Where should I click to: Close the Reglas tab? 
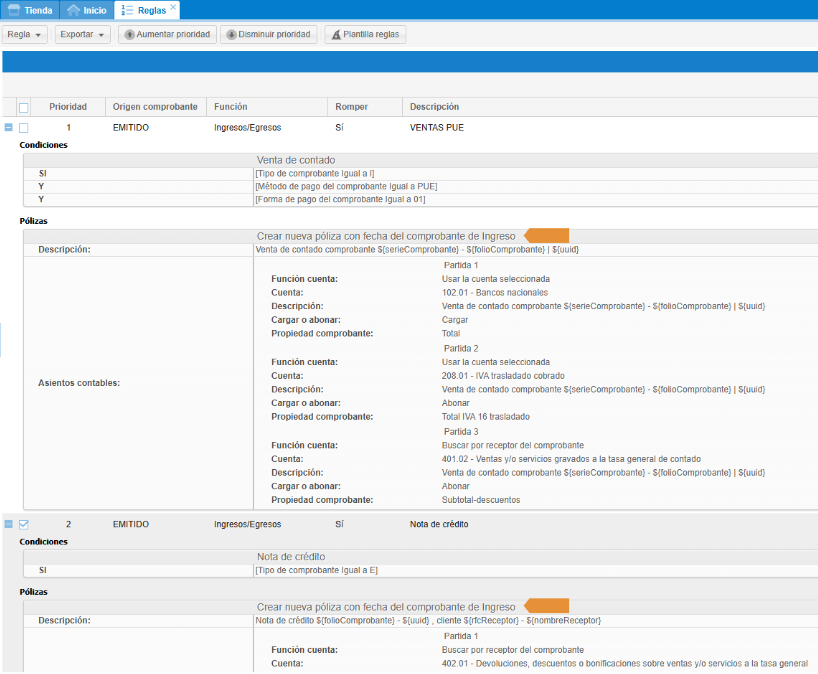173,7
